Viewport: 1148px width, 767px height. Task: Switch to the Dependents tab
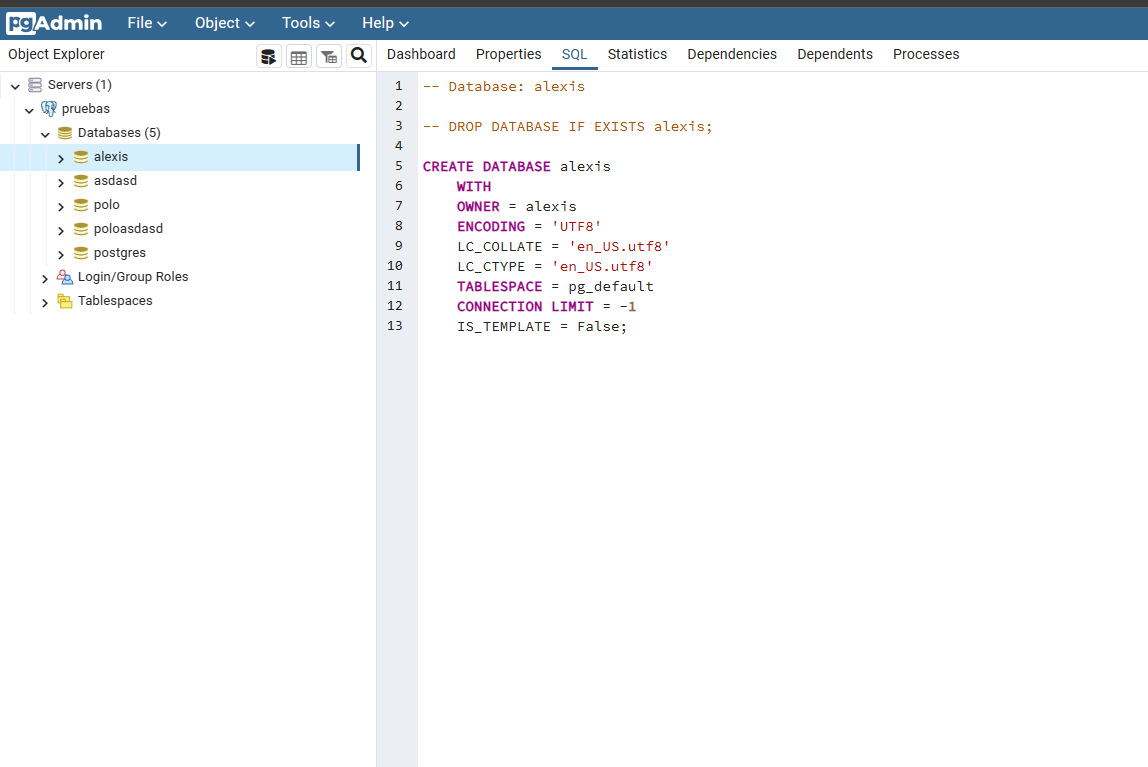pyautogui.click(x=835, y=54)
